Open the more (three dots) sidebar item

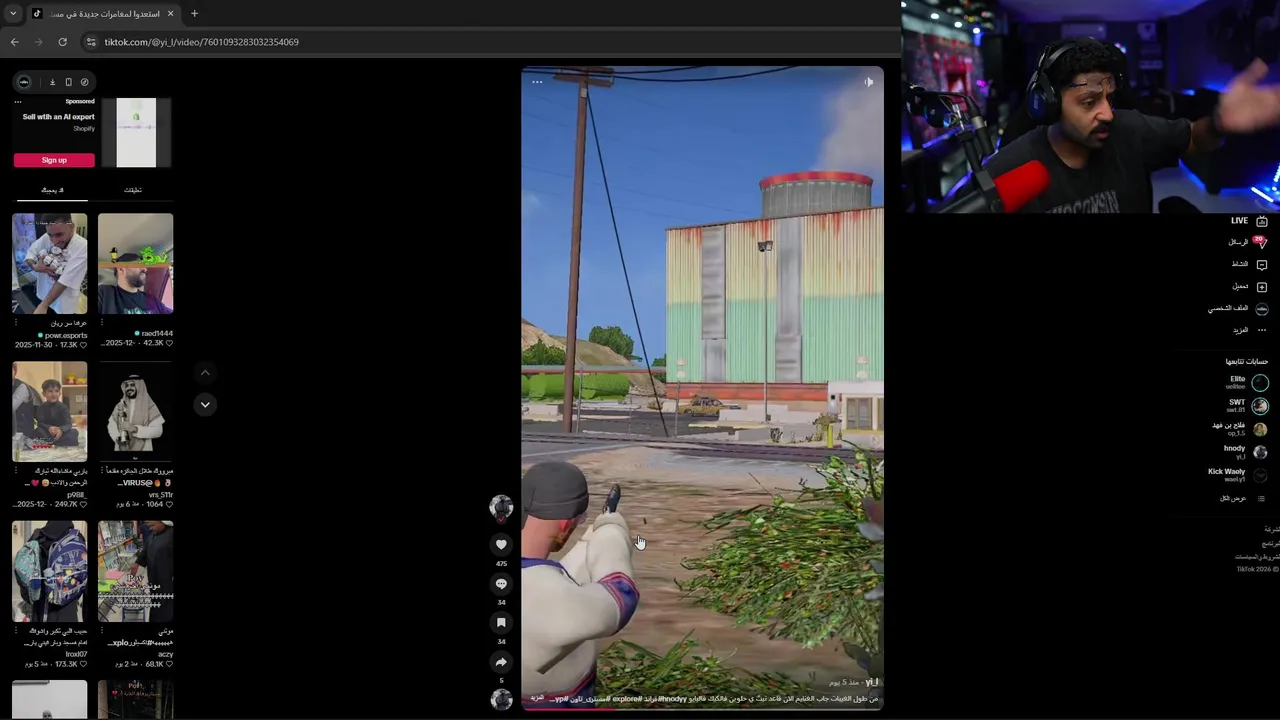coord(1249,330)
